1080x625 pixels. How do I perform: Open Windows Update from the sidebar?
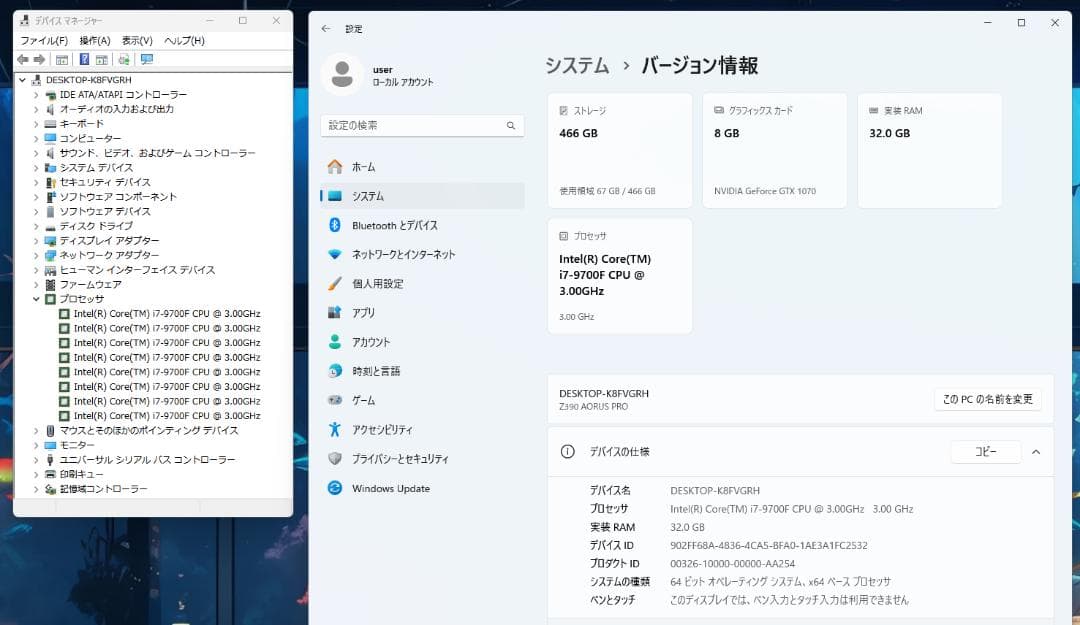390,488
